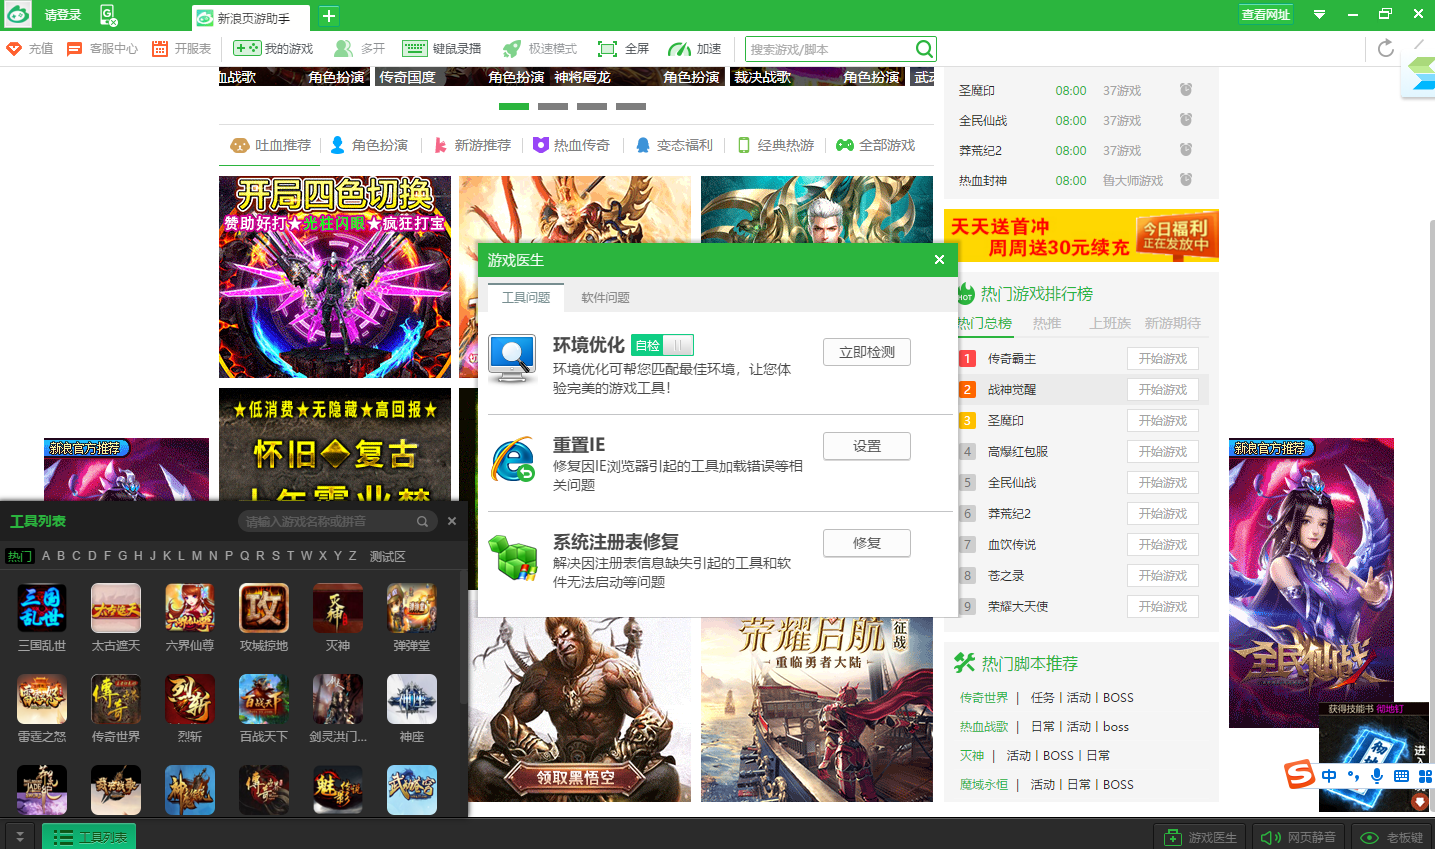Toggle the 自检 switch for 环境优化
Screen dimensions: 1435x849
click(x=677, y=345)
